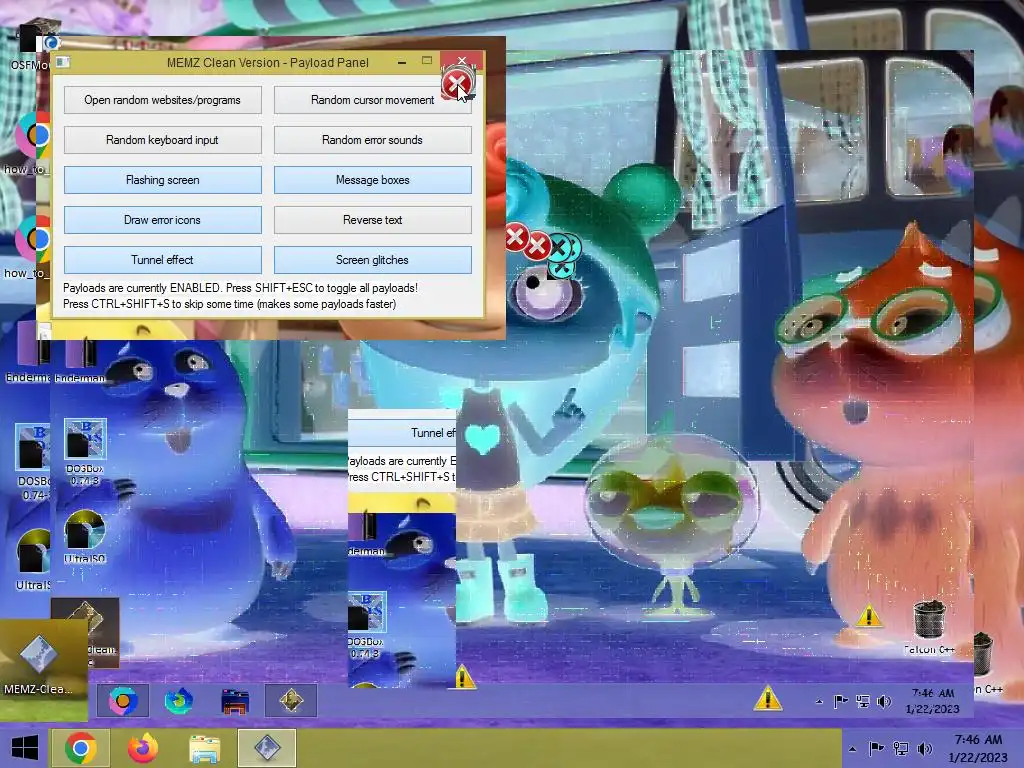Click the 'Payloads are currently ENABLED' status text
1024x768 pixels.
pos(240,288)
